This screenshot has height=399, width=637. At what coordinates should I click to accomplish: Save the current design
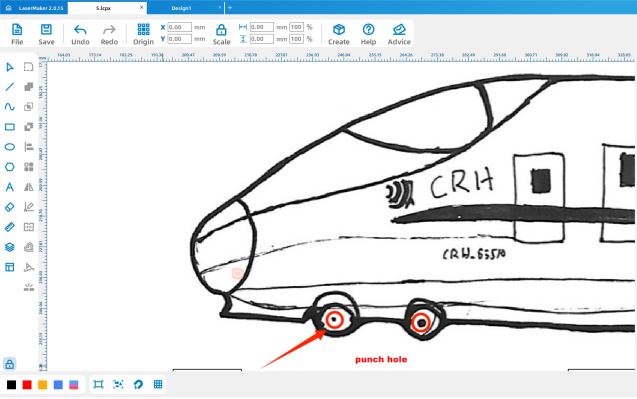coord(46,34)
